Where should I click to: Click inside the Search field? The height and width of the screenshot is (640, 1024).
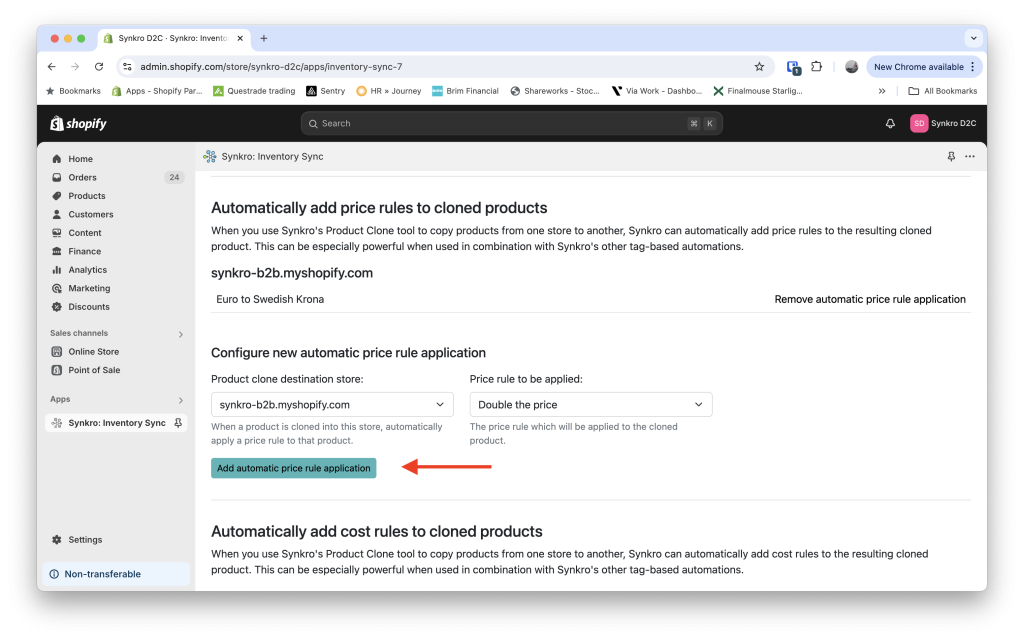[512, 122]
